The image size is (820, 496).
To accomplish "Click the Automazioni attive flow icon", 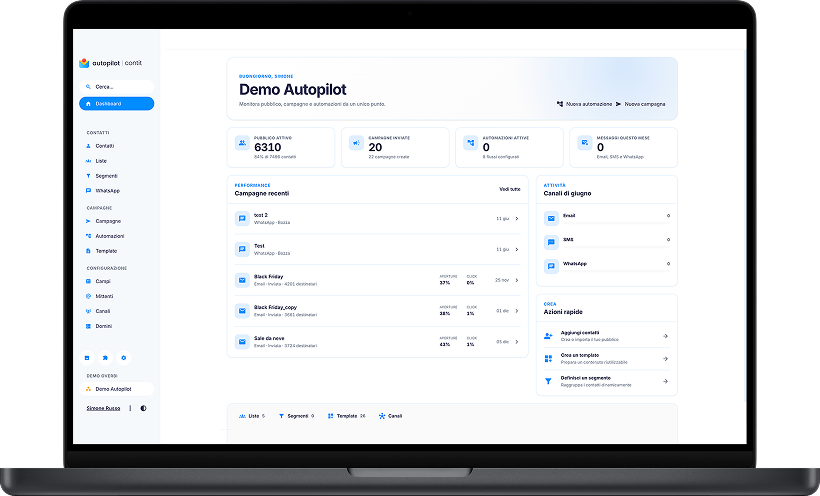I will pyautogui.click(x=471, y=143).
